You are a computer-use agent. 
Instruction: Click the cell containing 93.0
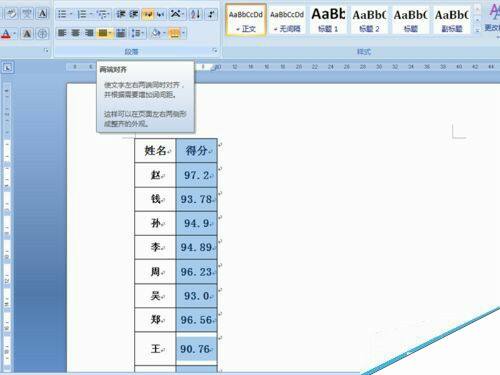coord(197,296)
